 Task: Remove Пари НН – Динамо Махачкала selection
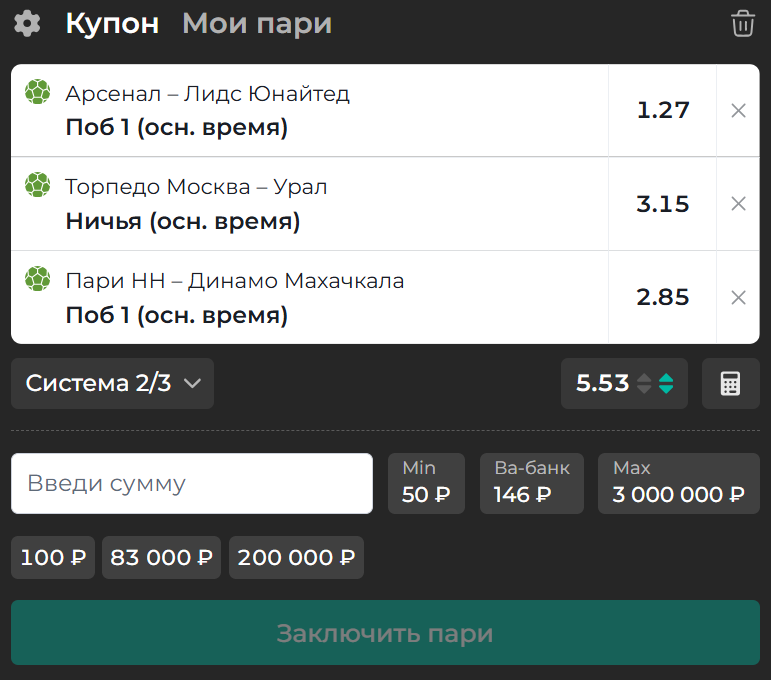coord(738,297)
